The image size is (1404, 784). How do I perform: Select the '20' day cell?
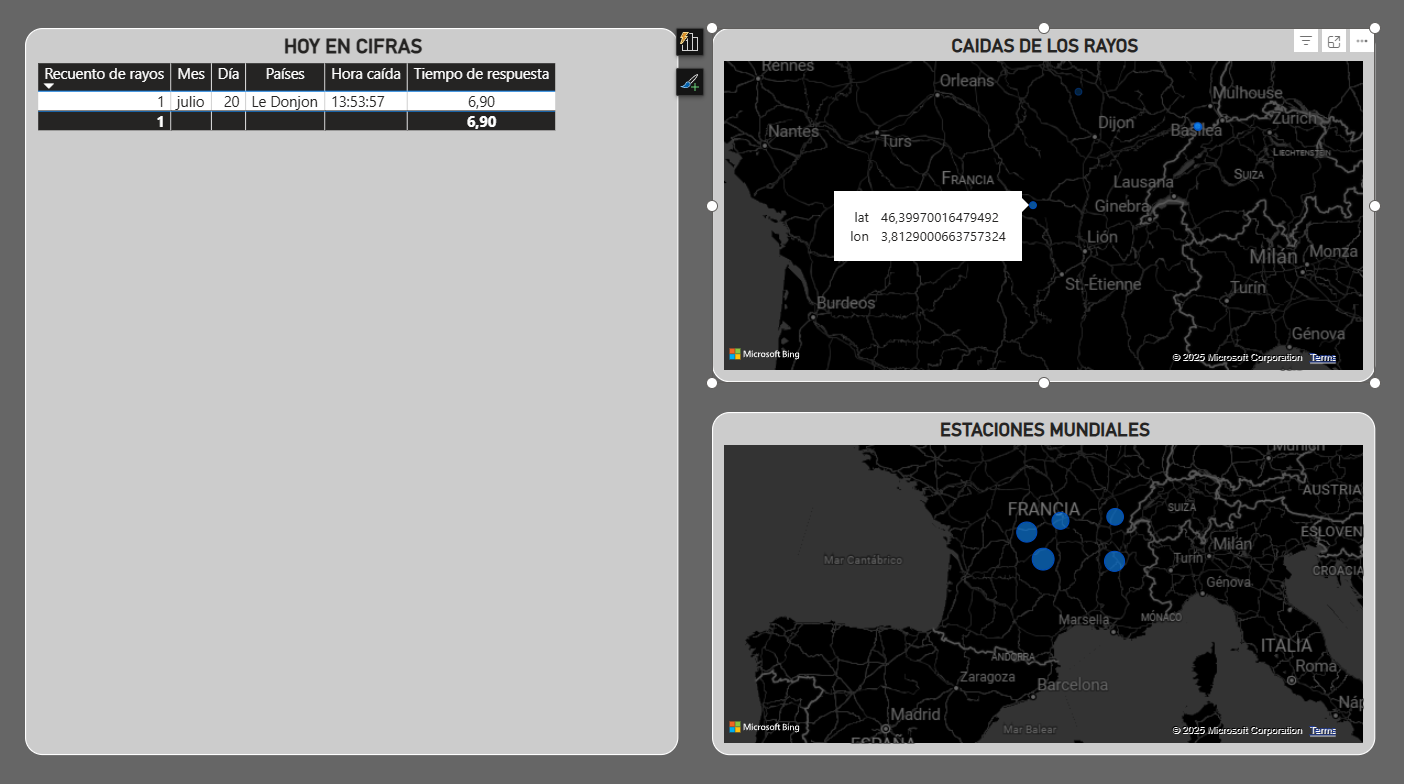click(x=231, y=102)
